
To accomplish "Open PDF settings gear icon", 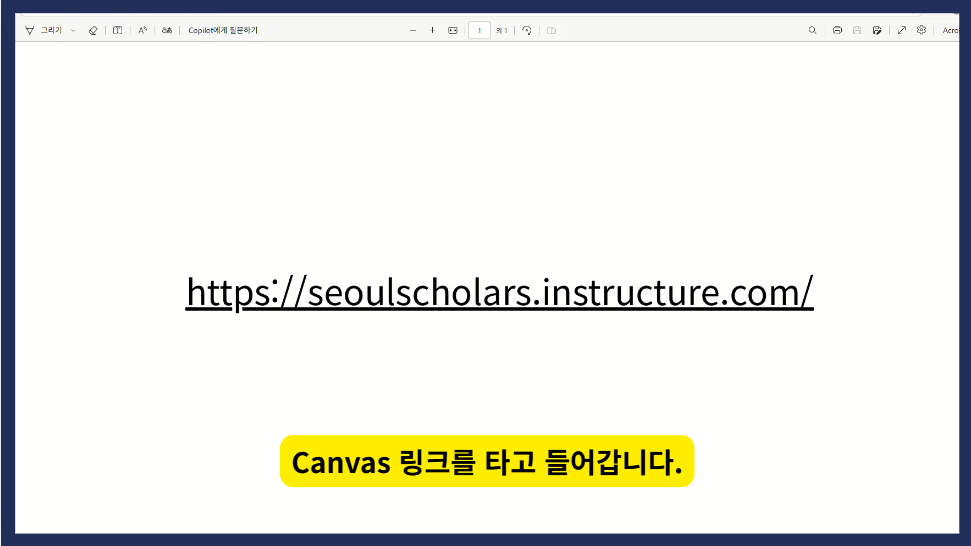I will (922, 31).
